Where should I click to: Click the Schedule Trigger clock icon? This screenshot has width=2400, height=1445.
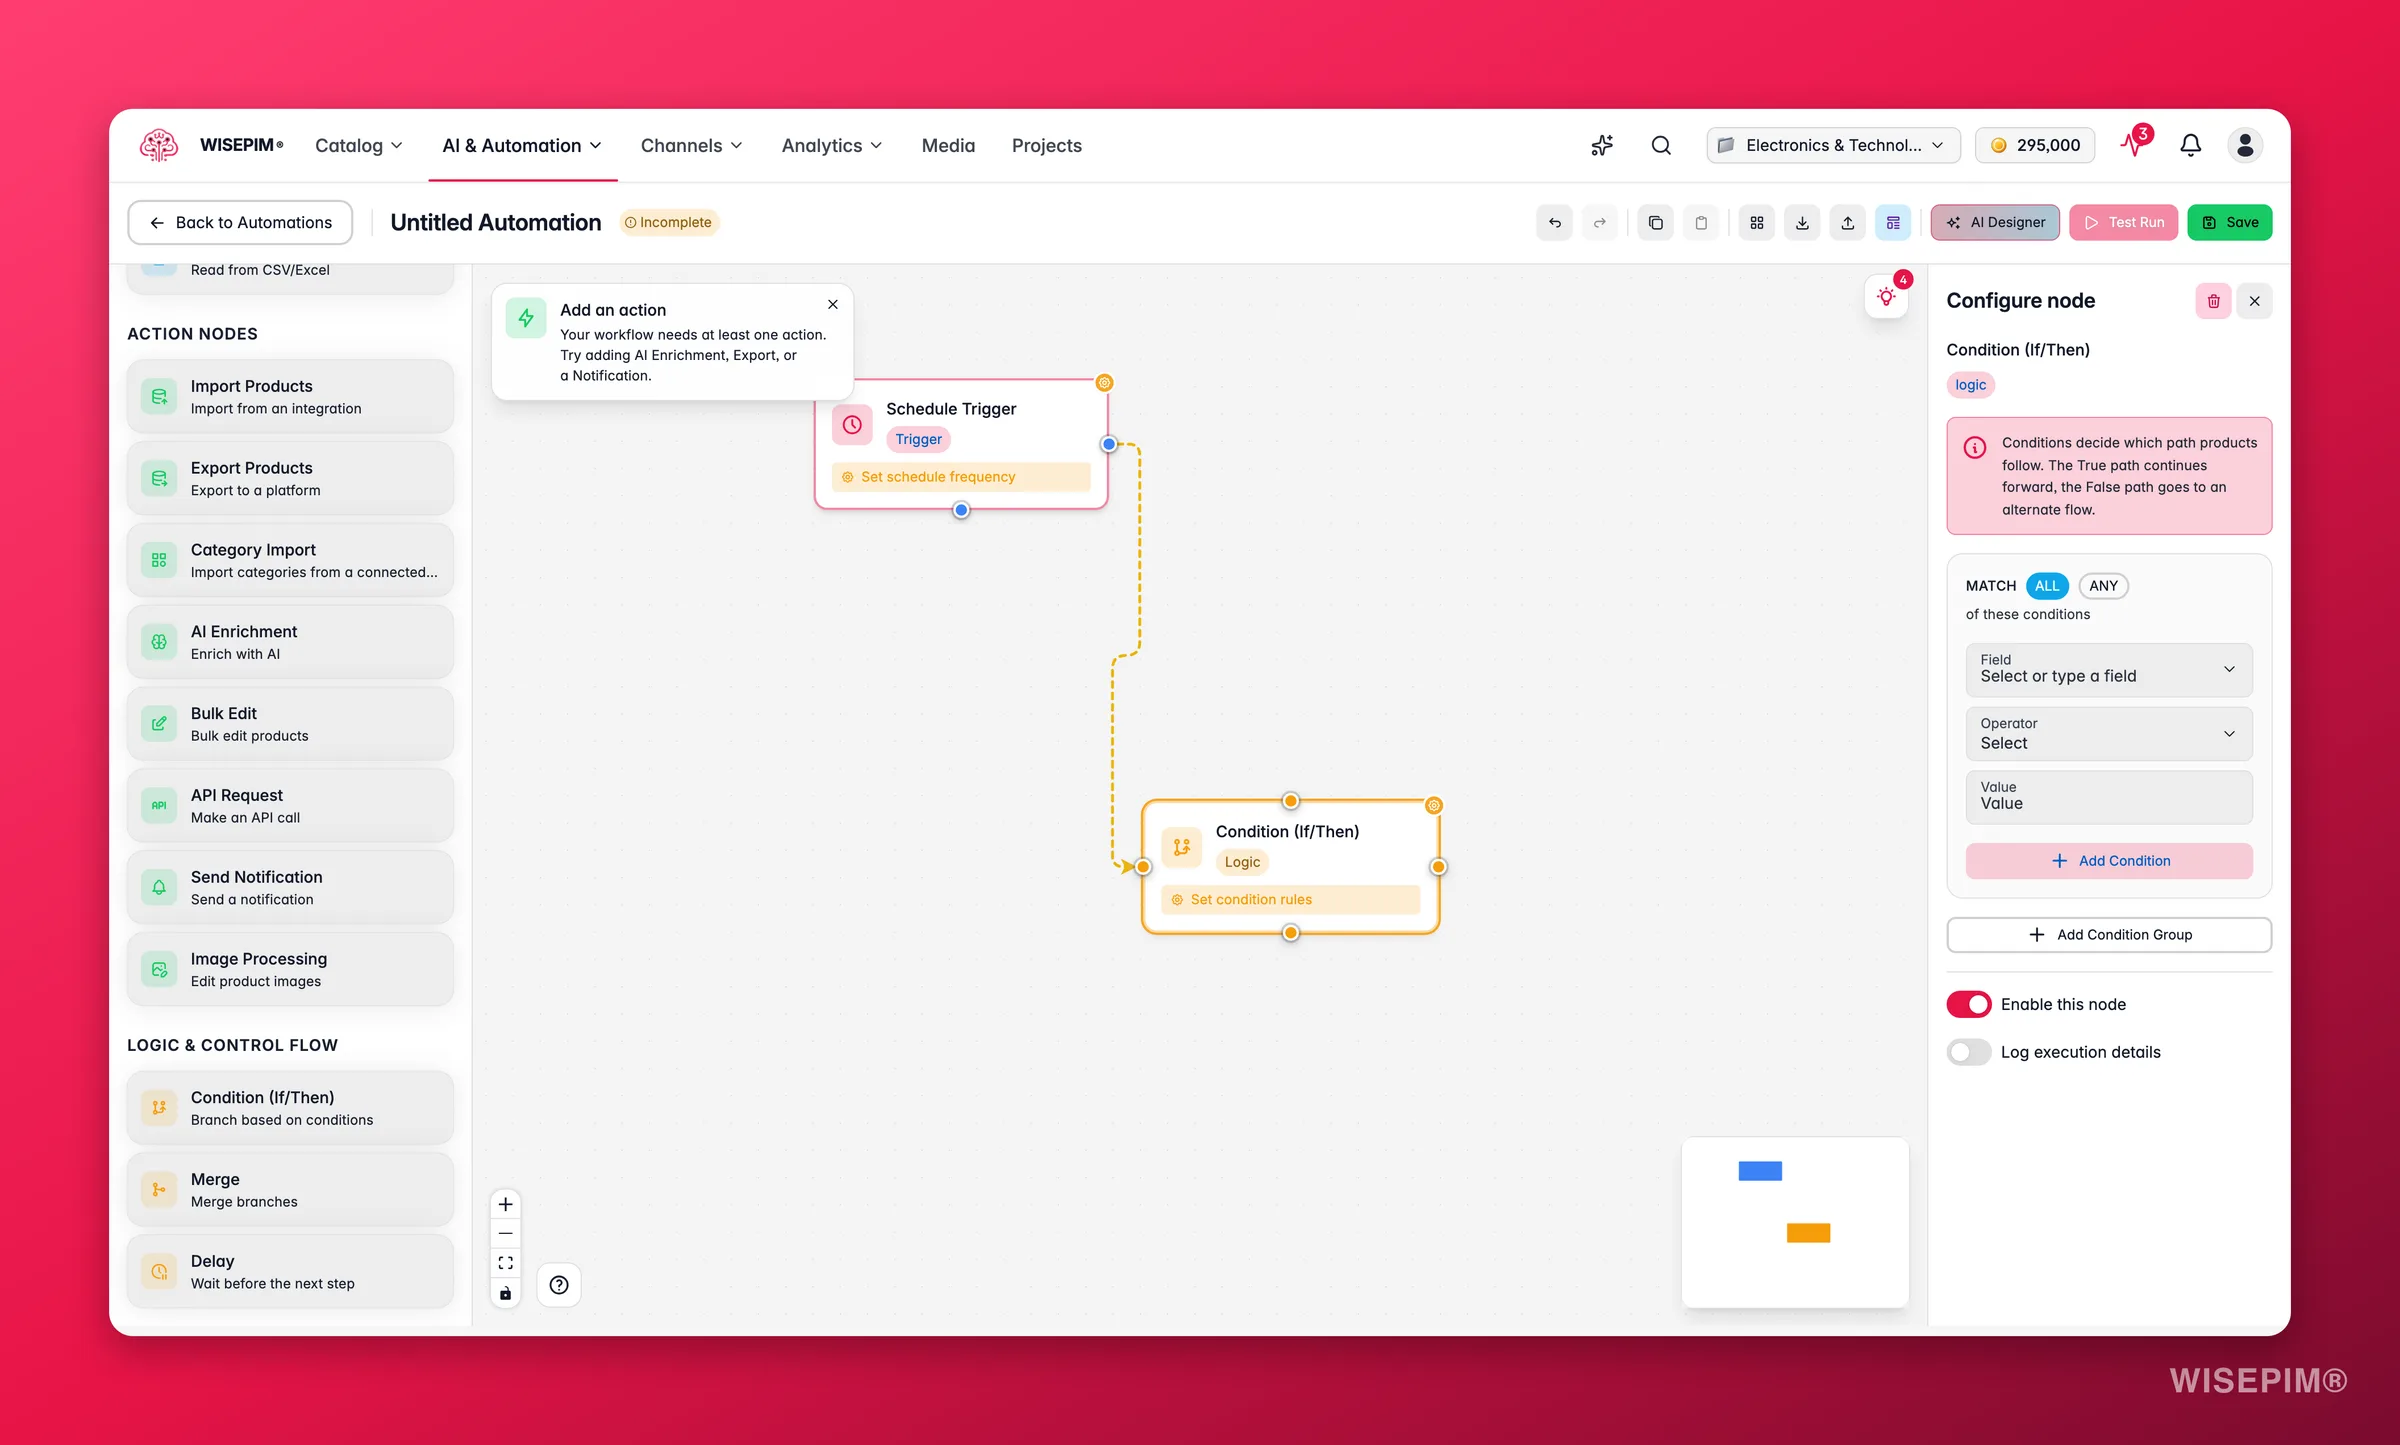[x=852, y=425]
